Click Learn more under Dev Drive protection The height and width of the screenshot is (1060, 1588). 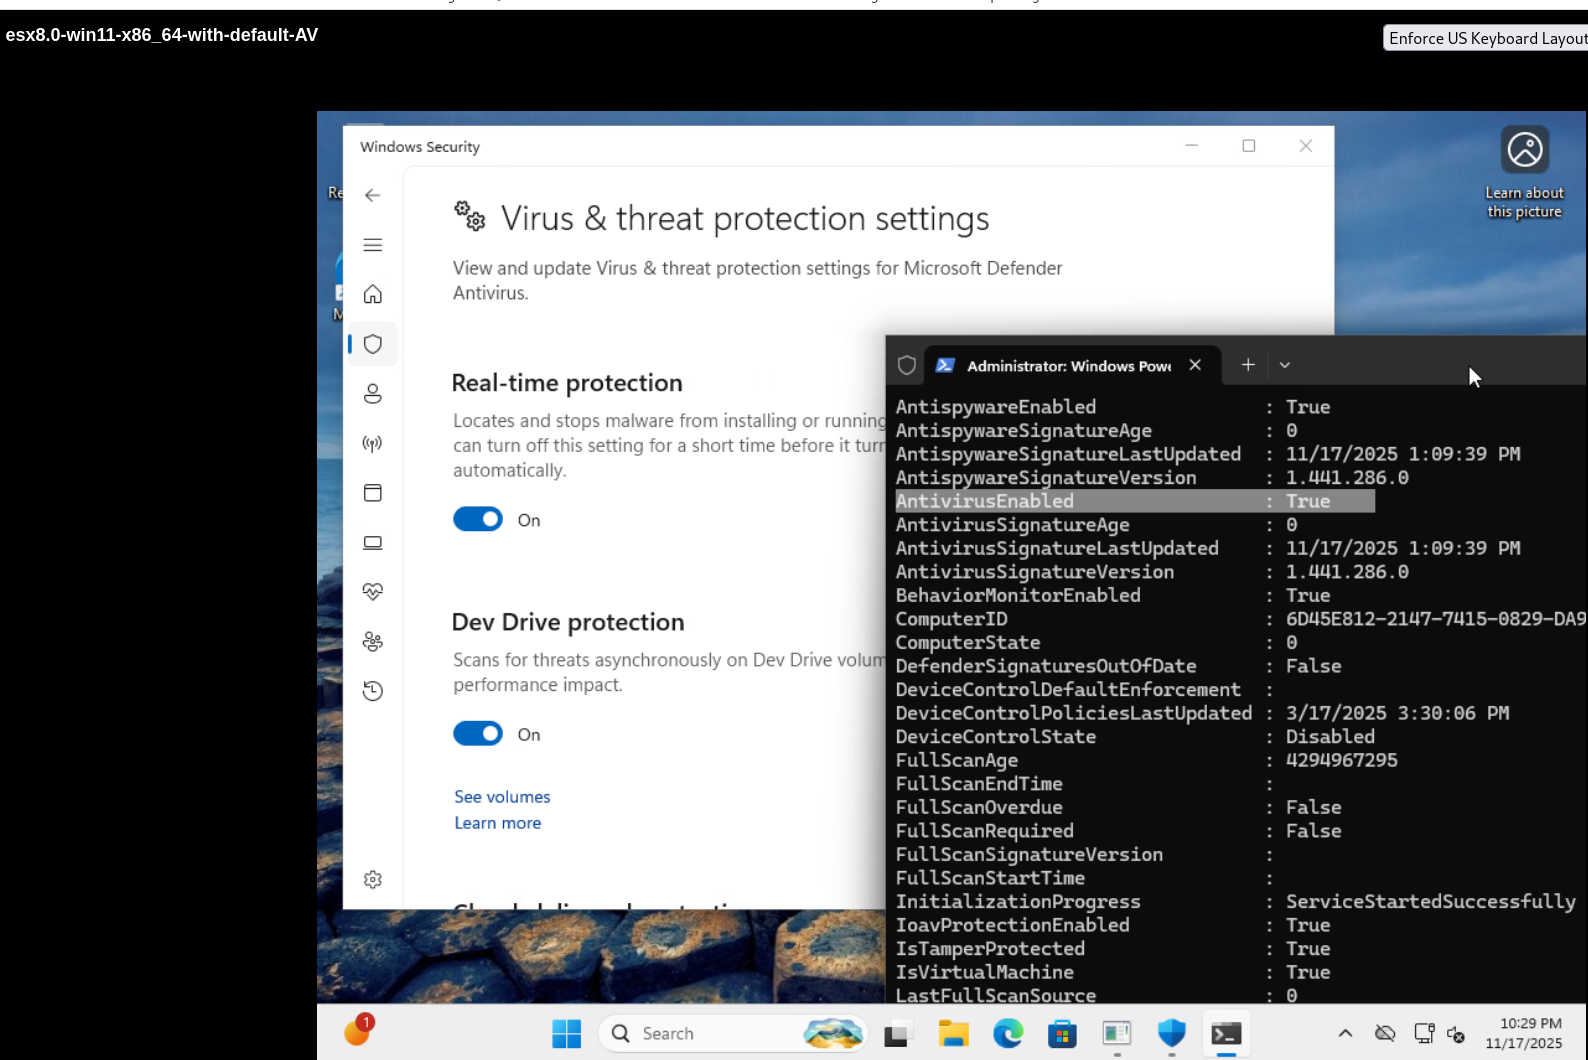point(498,823)
